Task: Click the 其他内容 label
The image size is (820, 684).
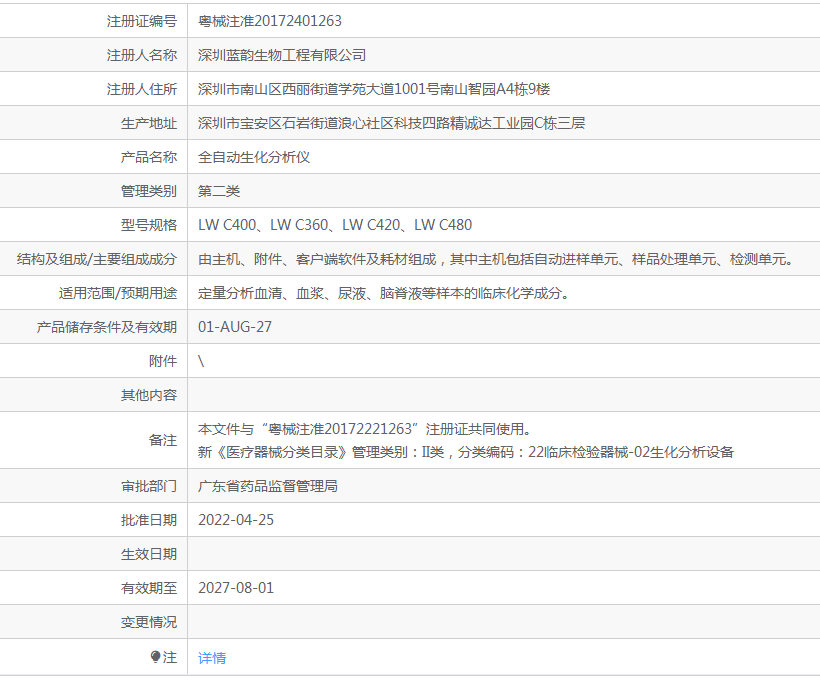Action: [149, 395]
